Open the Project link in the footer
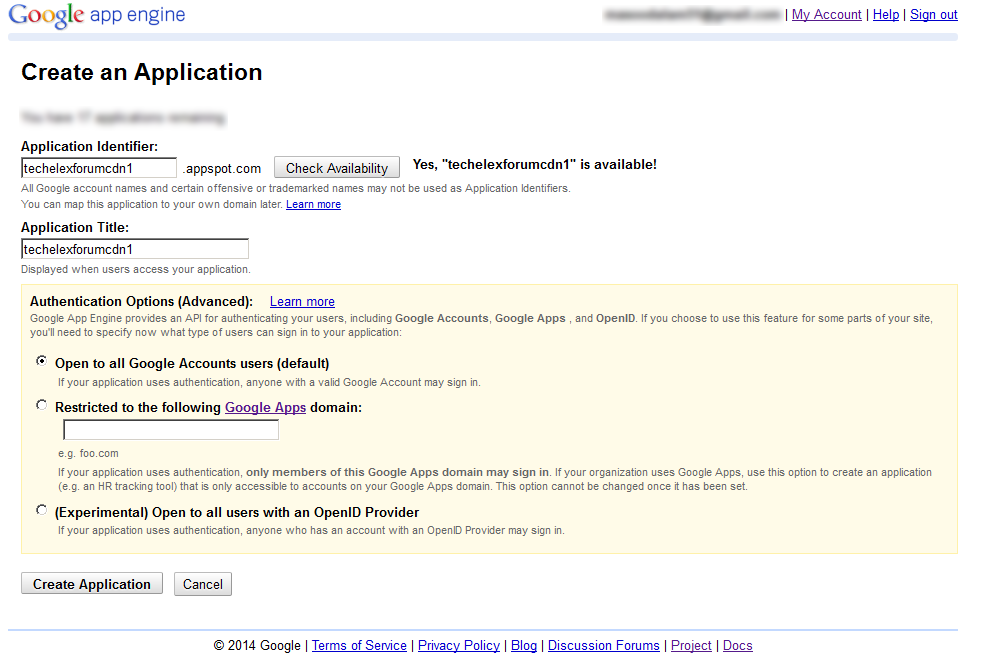The image size is (983, 665). pos(691,645)
